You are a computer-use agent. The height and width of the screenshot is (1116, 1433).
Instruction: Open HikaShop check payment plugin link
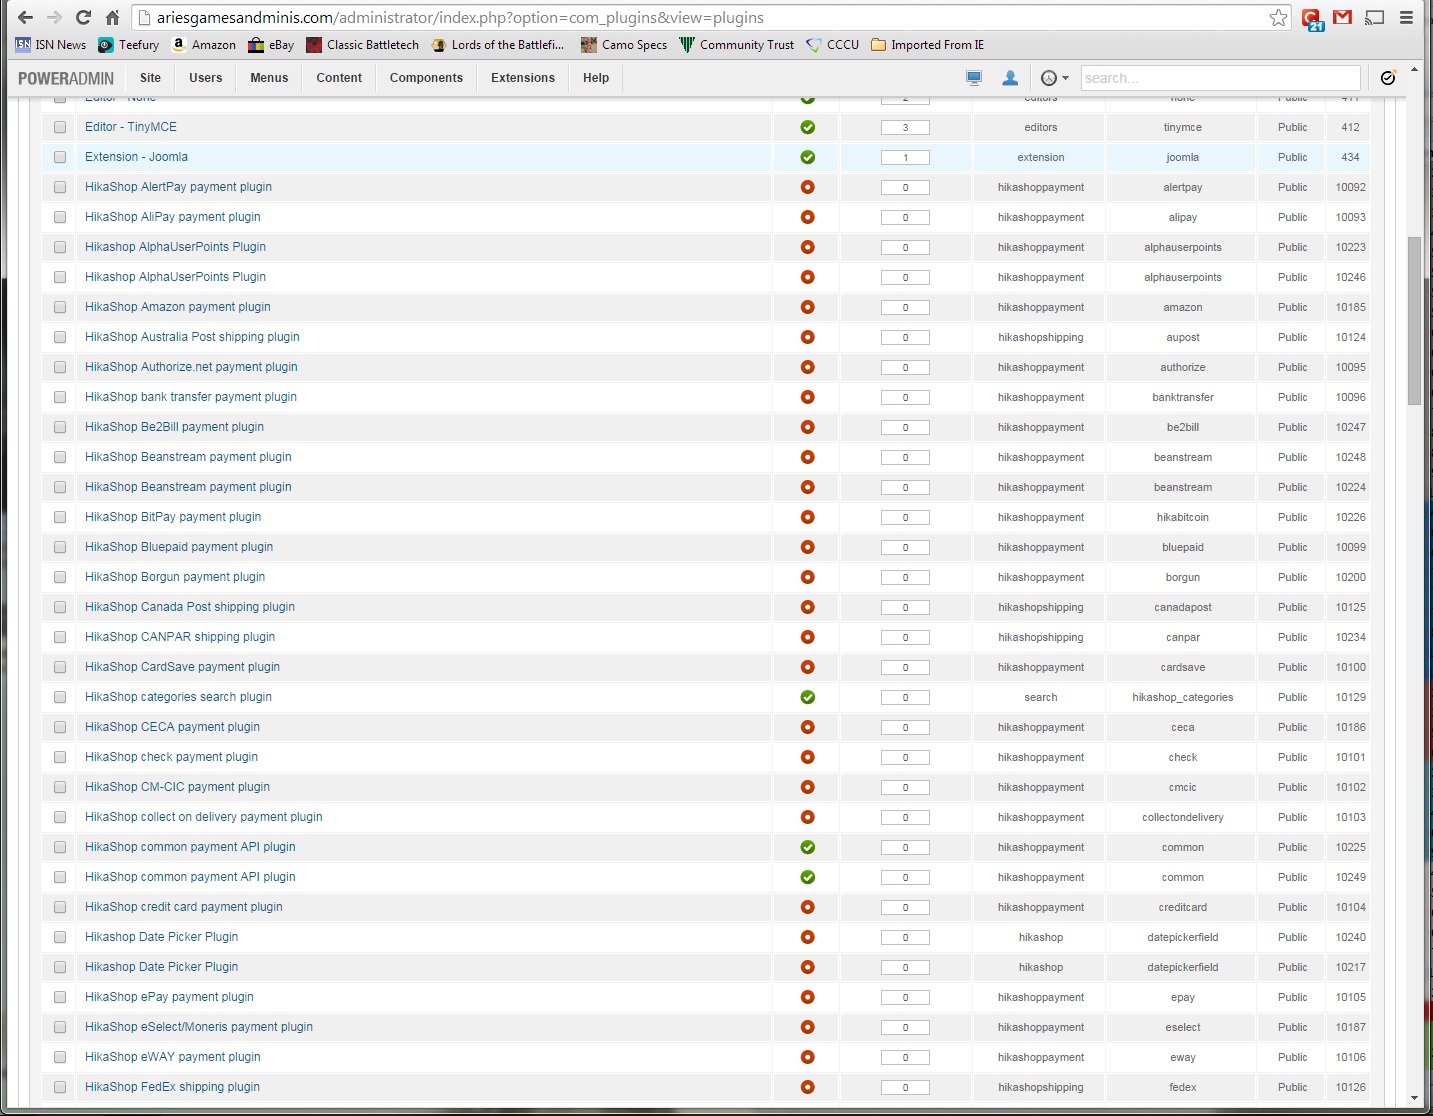171,757
